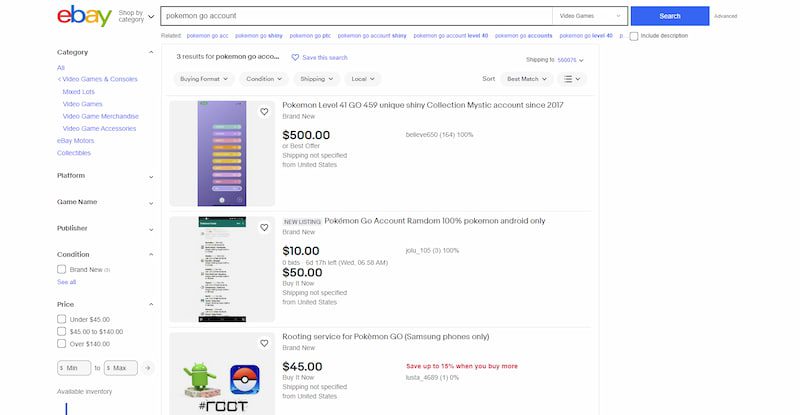Change the Shipping to location dropdown

(x=570, y=60)
